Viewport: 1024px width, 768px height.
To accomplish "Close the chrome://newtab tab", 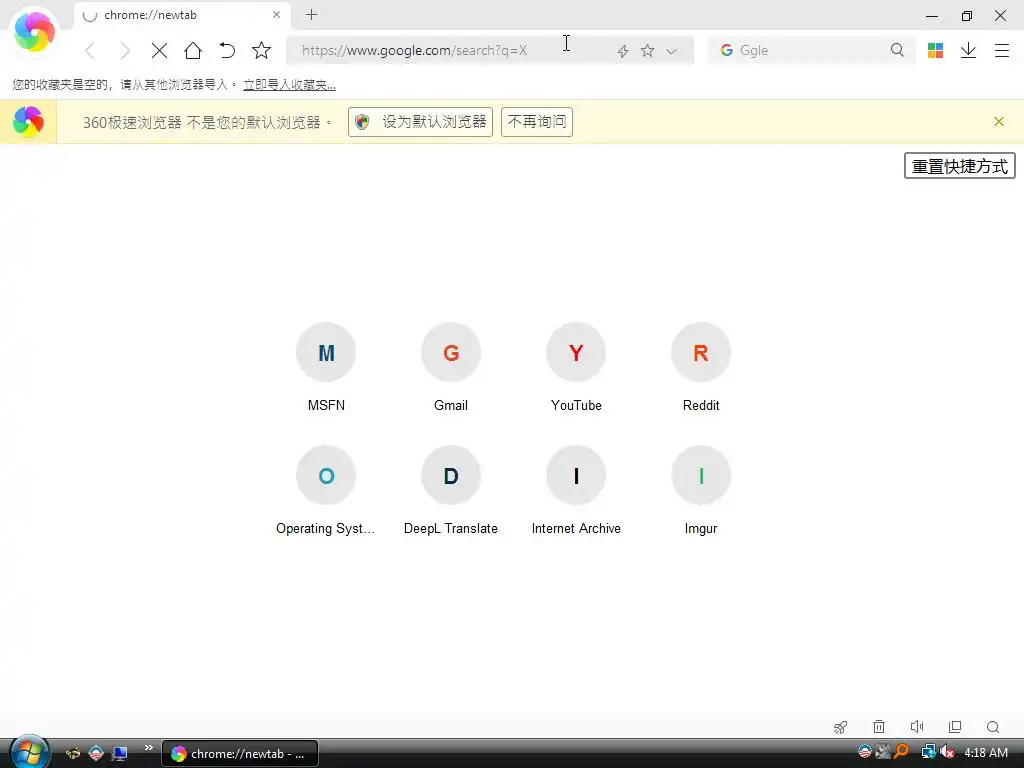I will 276,14.
